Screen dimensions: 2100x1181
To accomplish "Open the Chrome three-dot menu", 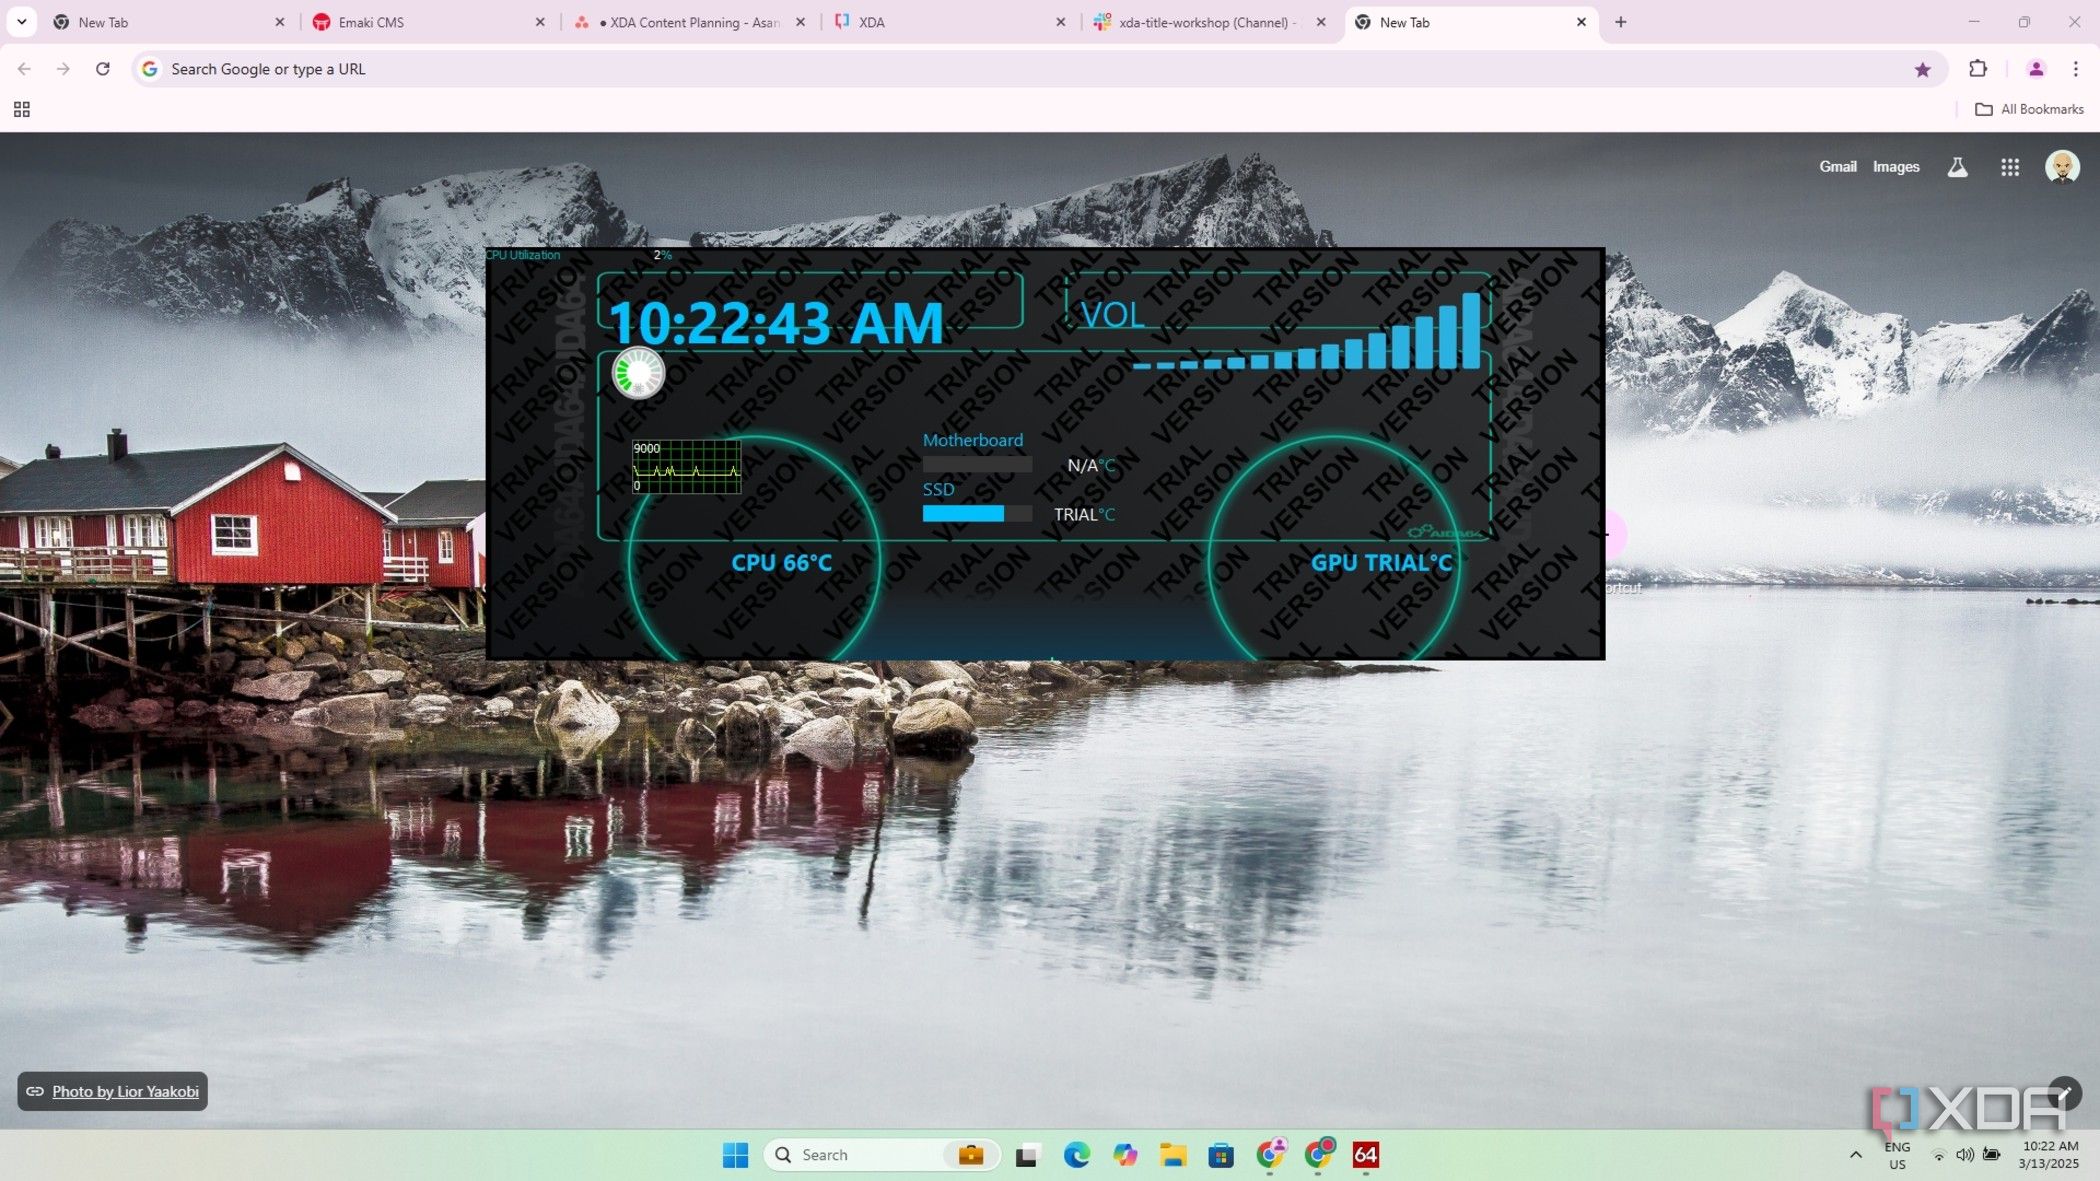I will 2076,69.
